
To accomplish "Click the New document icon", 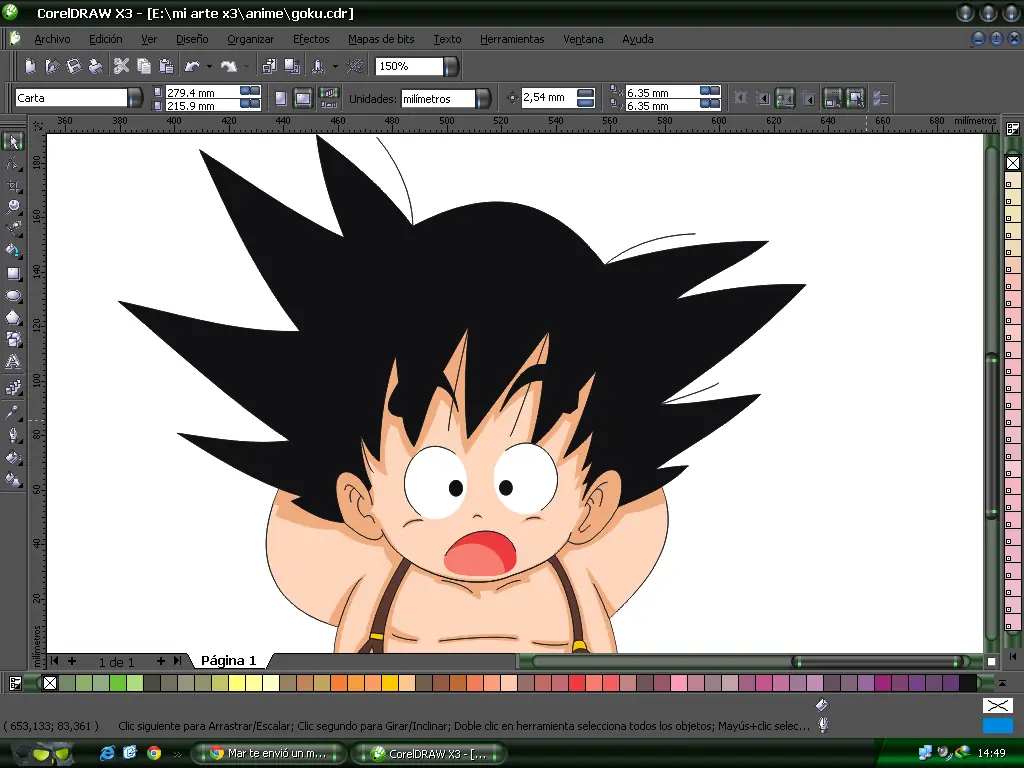I will click(30, 66).
